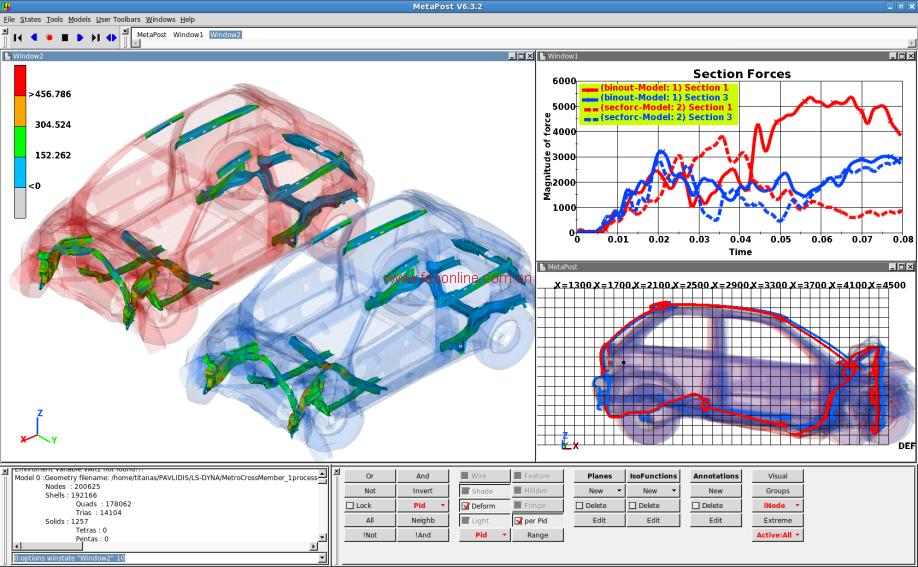This screenshot has height=567, width=918.
Task: Skip to the last animation state
Action: point(96,37)
